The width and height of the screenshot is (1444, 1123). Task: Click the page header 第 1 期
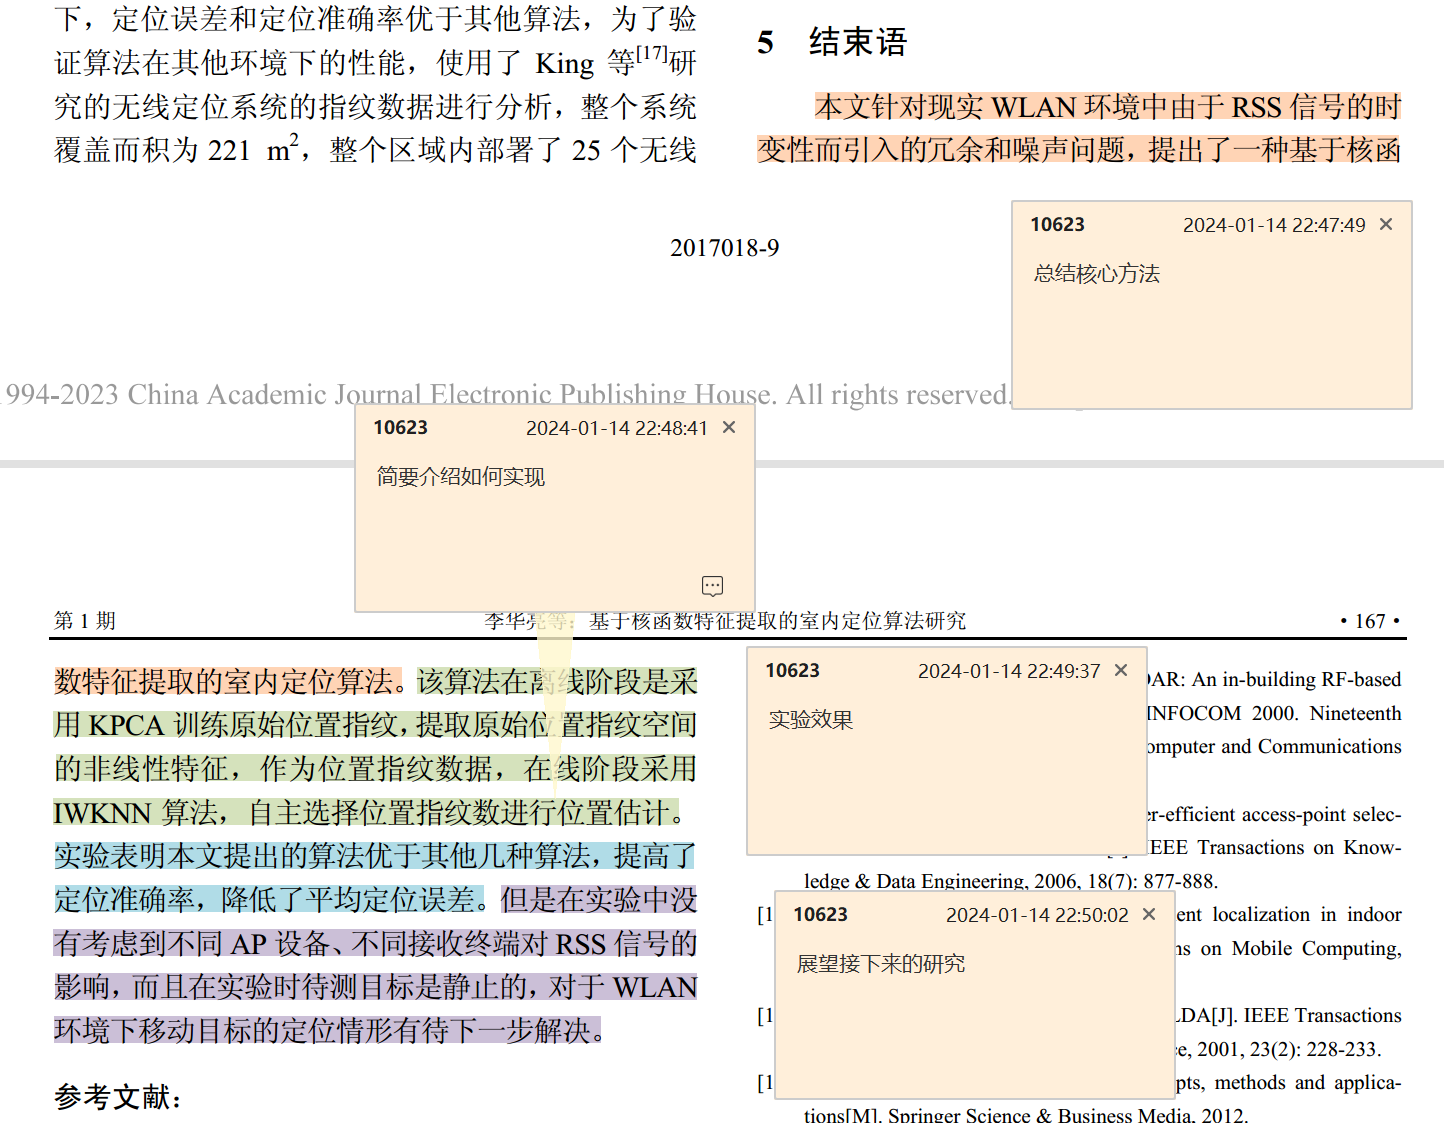coord(85,621)
